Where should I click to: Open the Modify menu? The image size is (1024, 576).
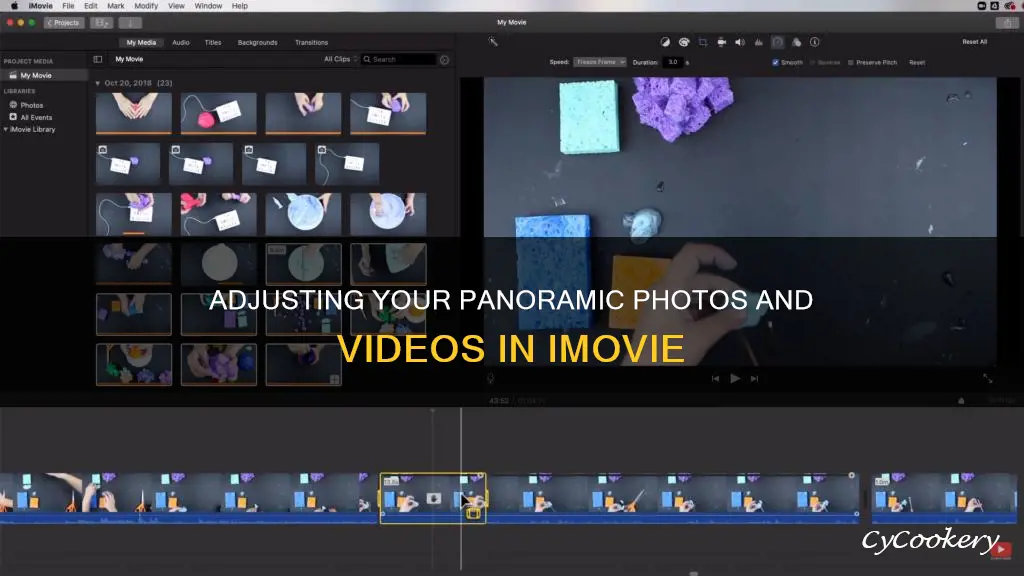(146, 6)
